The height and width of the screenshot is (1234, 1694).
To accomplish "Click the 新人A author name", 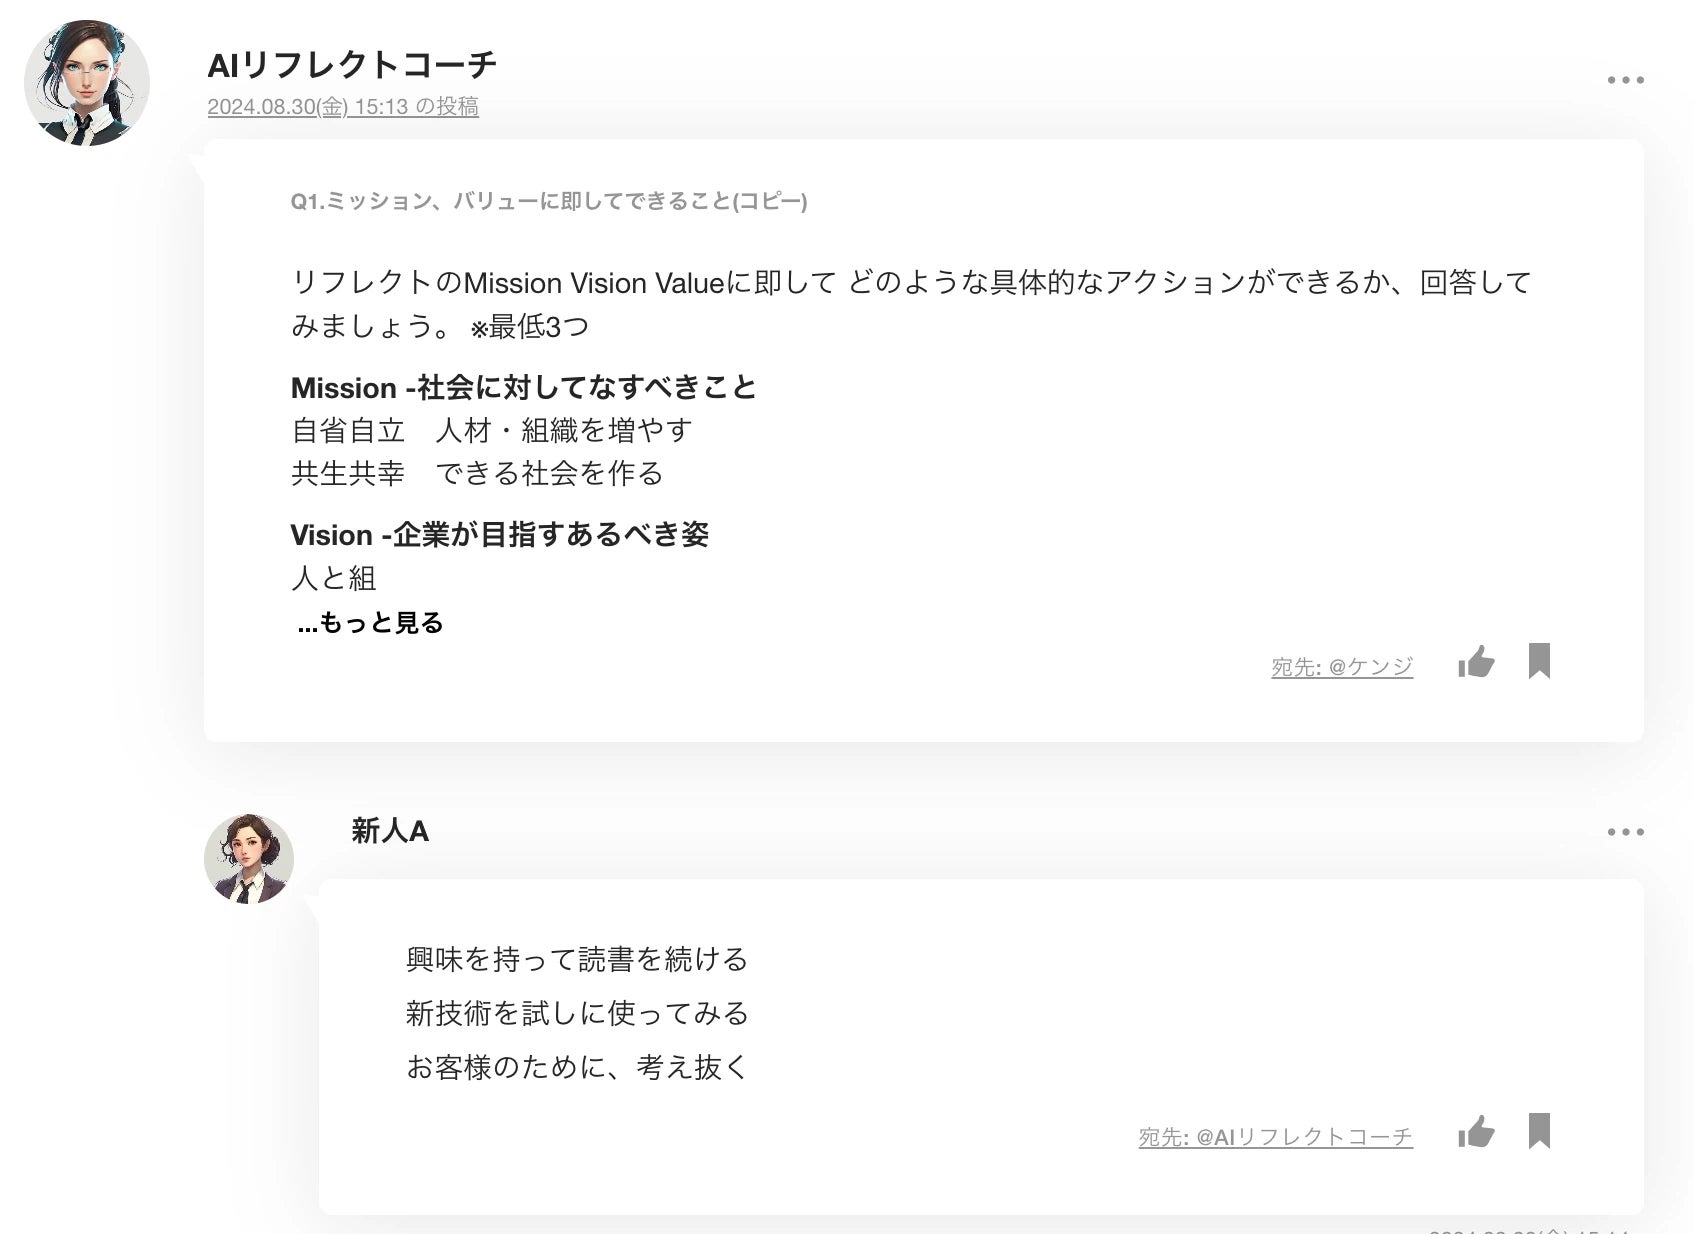I will [390, 831].
